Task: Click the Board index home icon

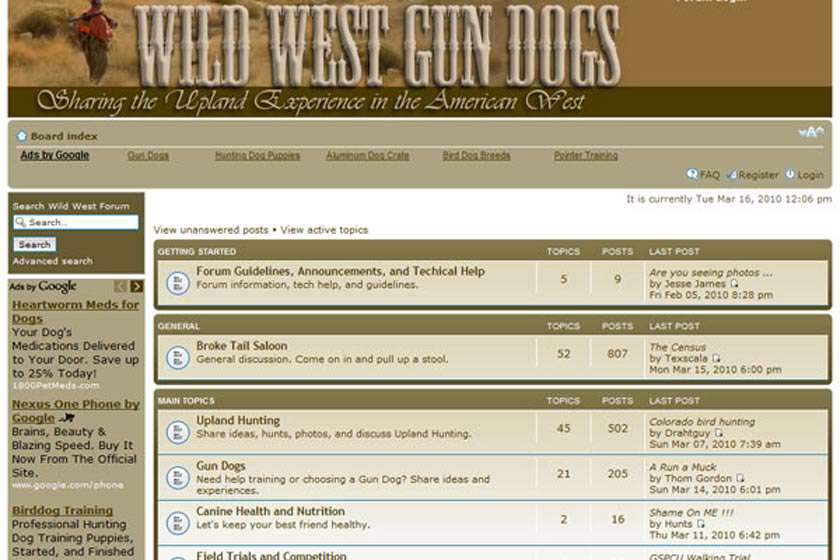Action: pyautogui.click(x=22, y=136)
